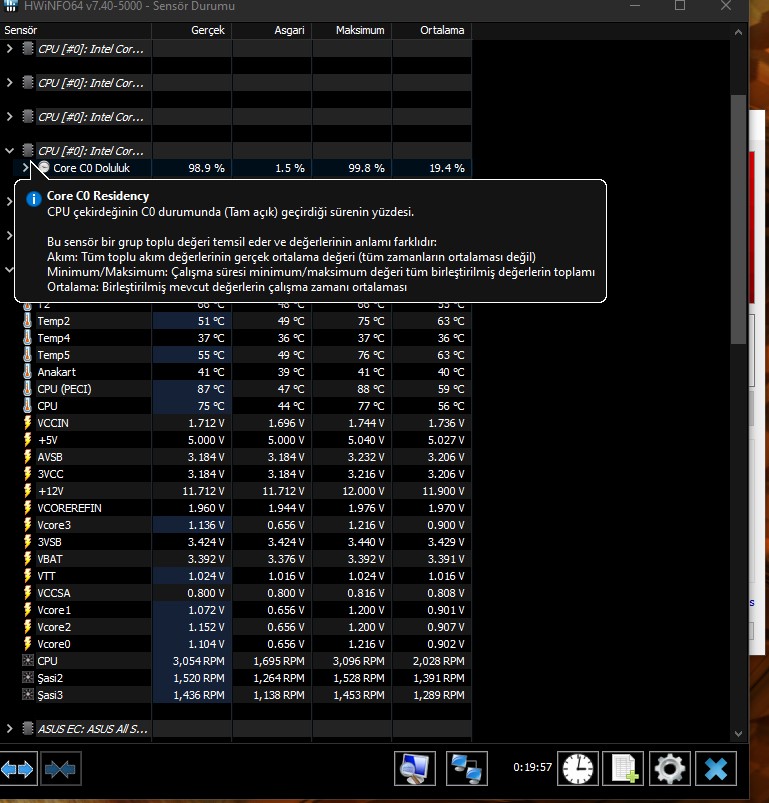Select the 3VCC sensor row label
This screenshot has width=769, height=803.
50,474
